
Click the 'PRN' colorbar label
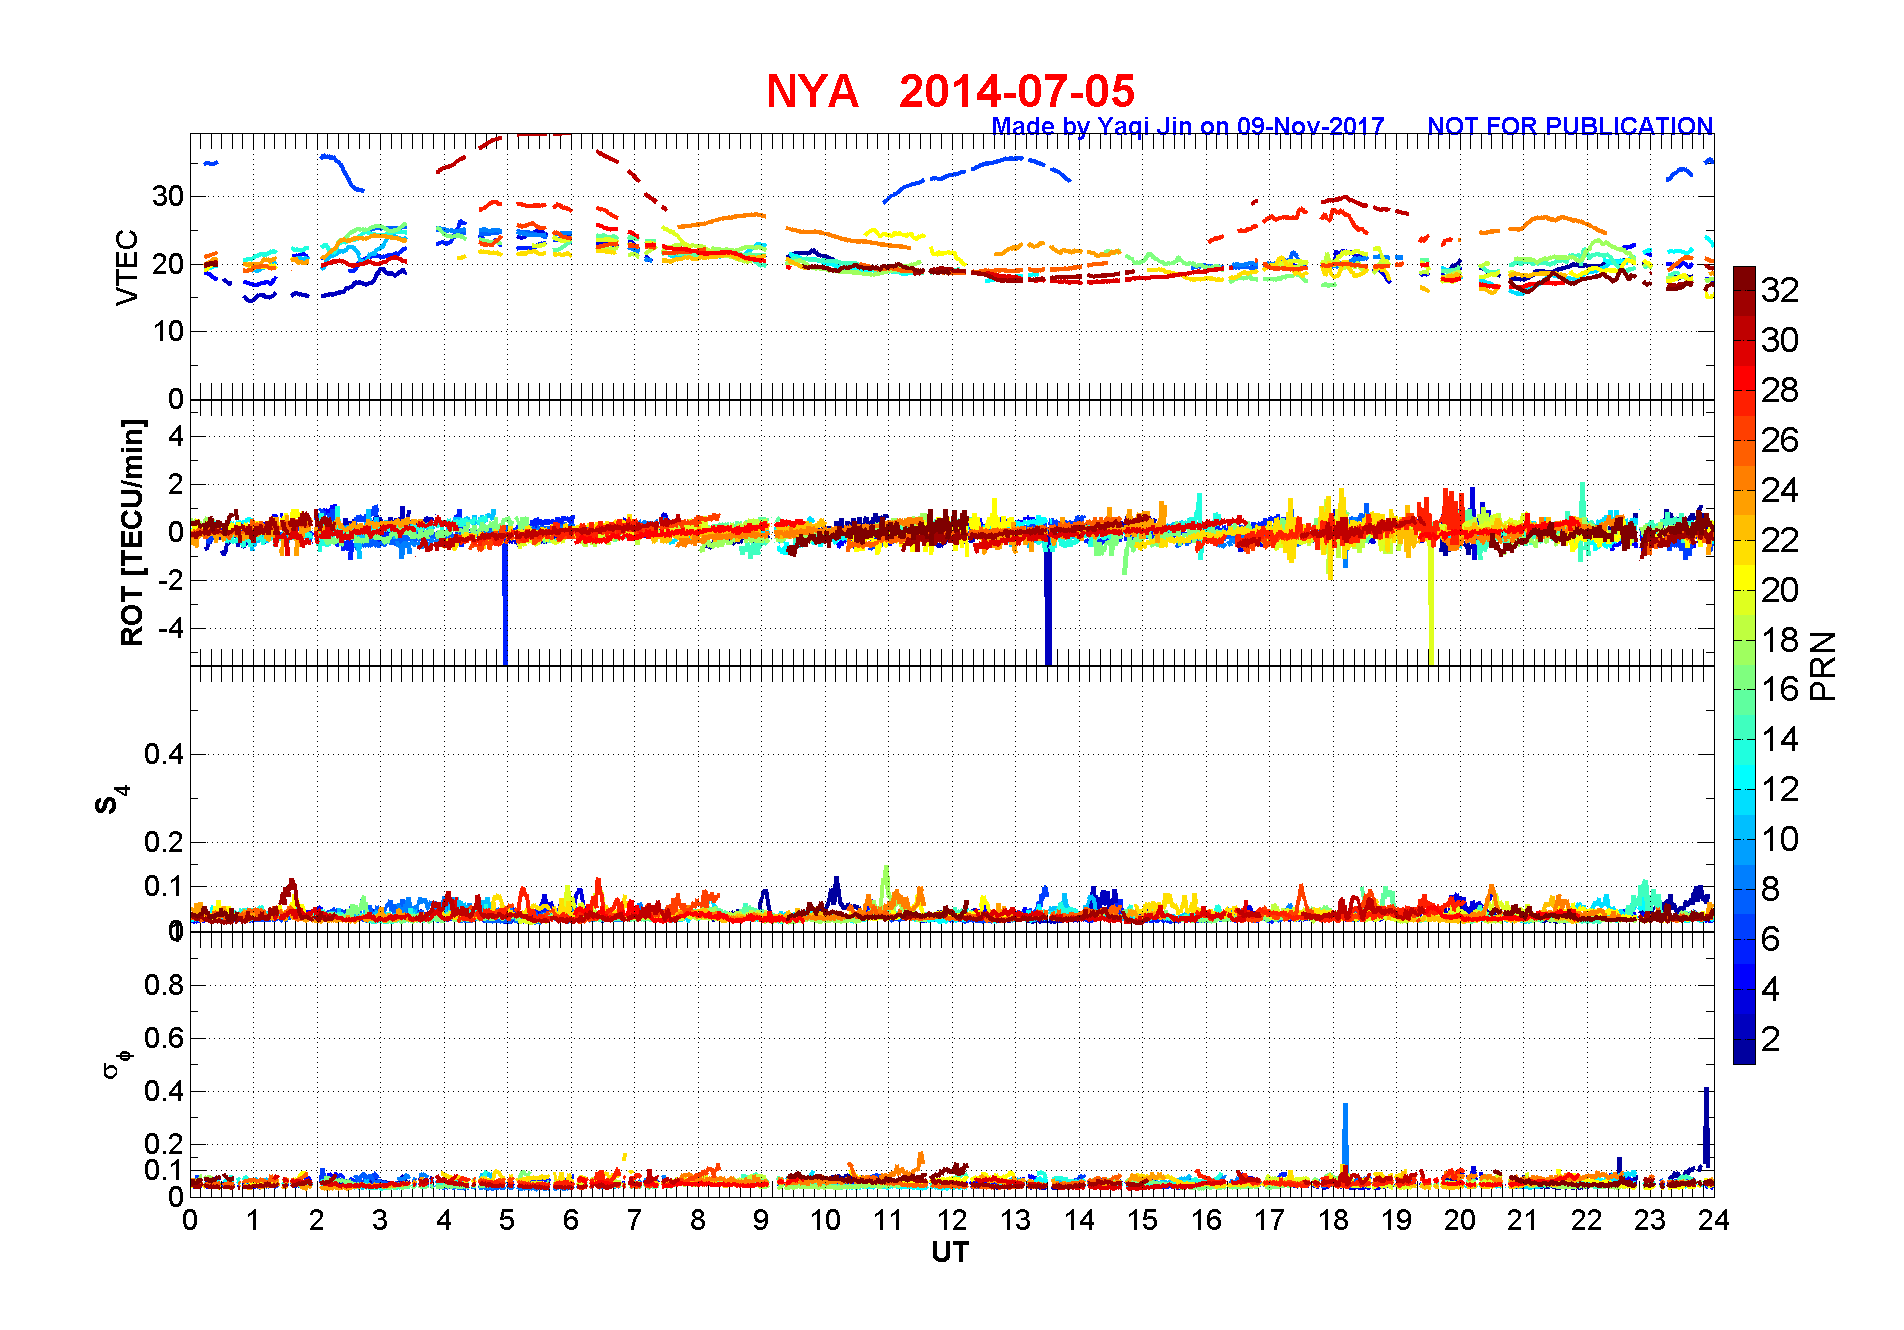(1824, 665)
